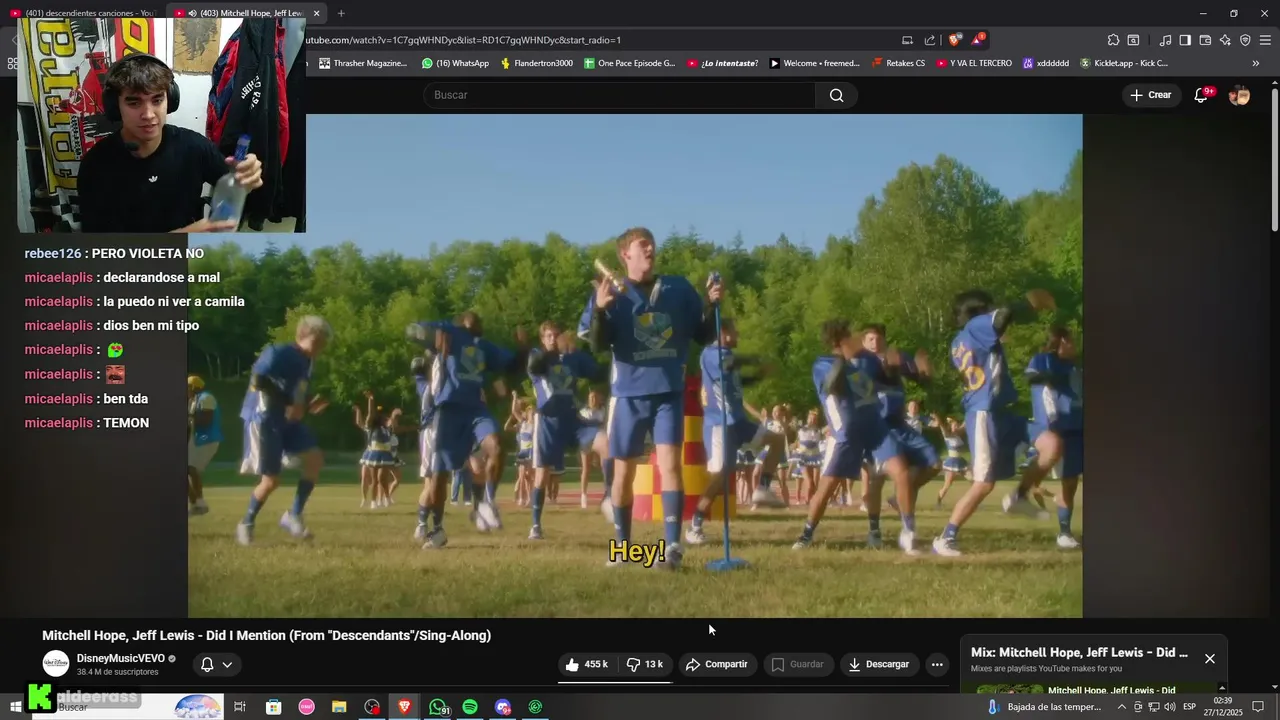Open the browser hamburger menu
This screenshot has height=720, width=1280.
(1265, 40)
